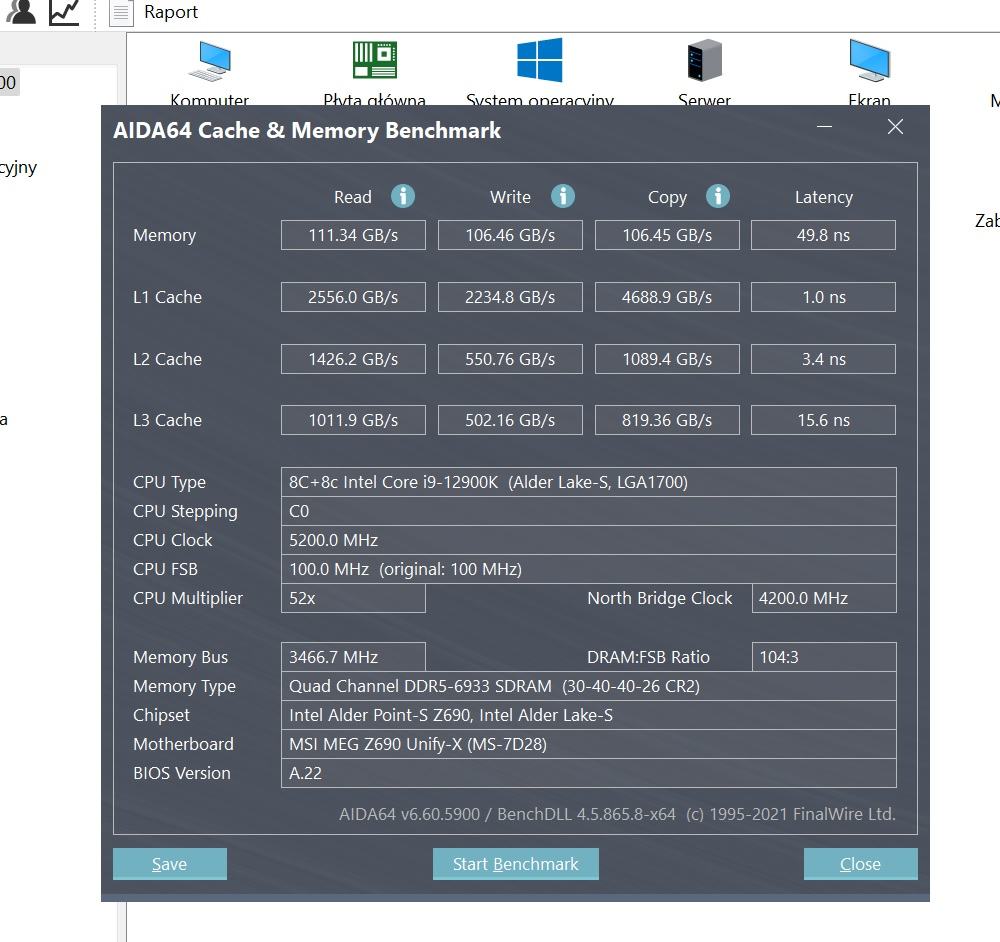Click the Read info icon
This screenshot has height=942, width=1000.
point(402,196)
